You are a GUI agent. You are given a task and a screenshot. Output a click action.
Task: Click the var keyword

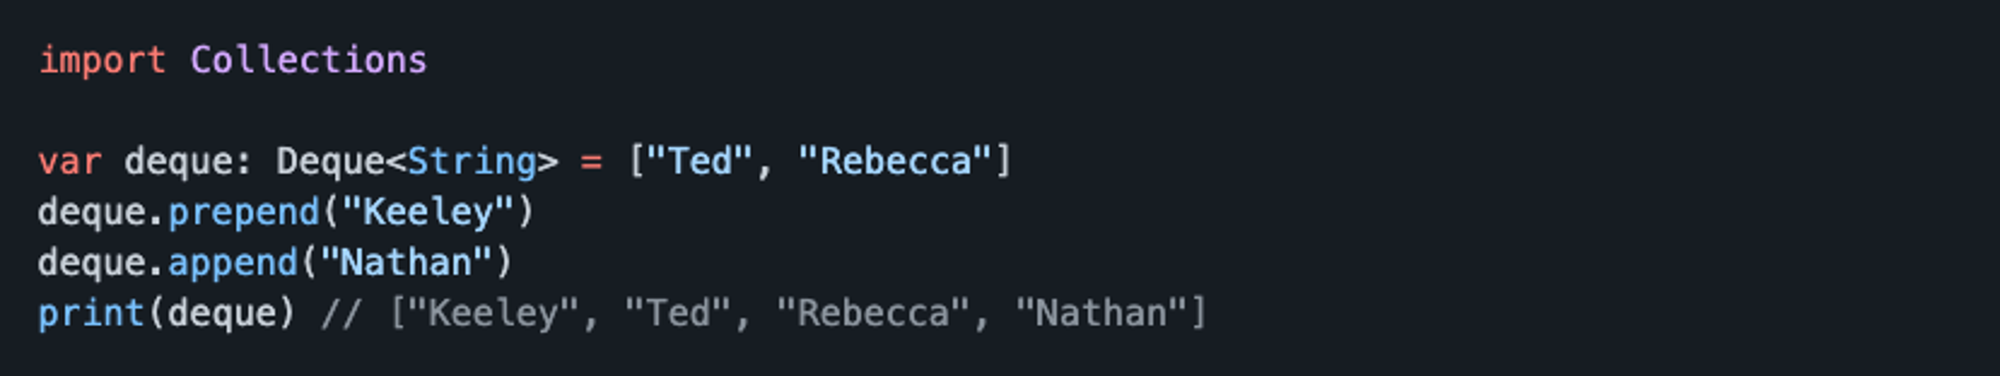click(70, 162)
